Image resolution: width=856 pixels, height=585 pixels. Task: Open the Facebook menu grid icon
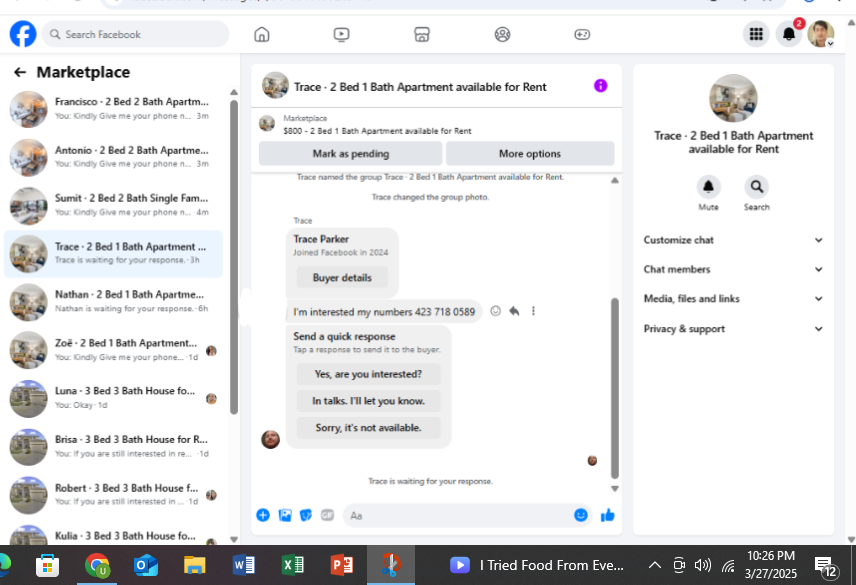[756, 34]
